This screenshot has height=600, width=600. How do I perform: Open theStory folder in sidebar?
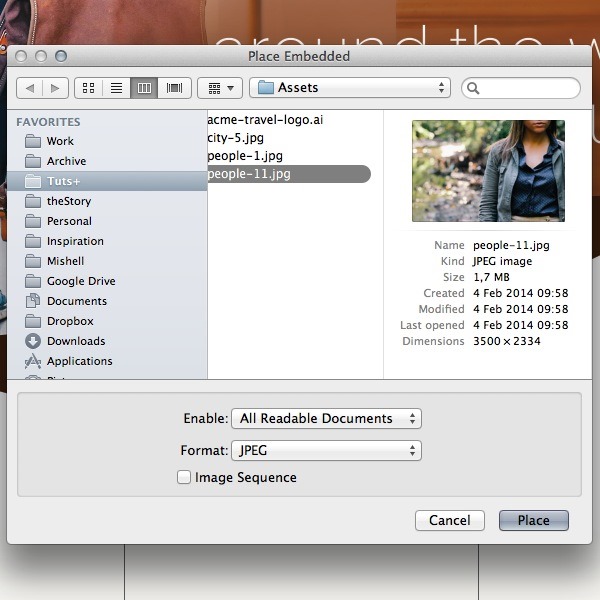click(x=107, y=201)
